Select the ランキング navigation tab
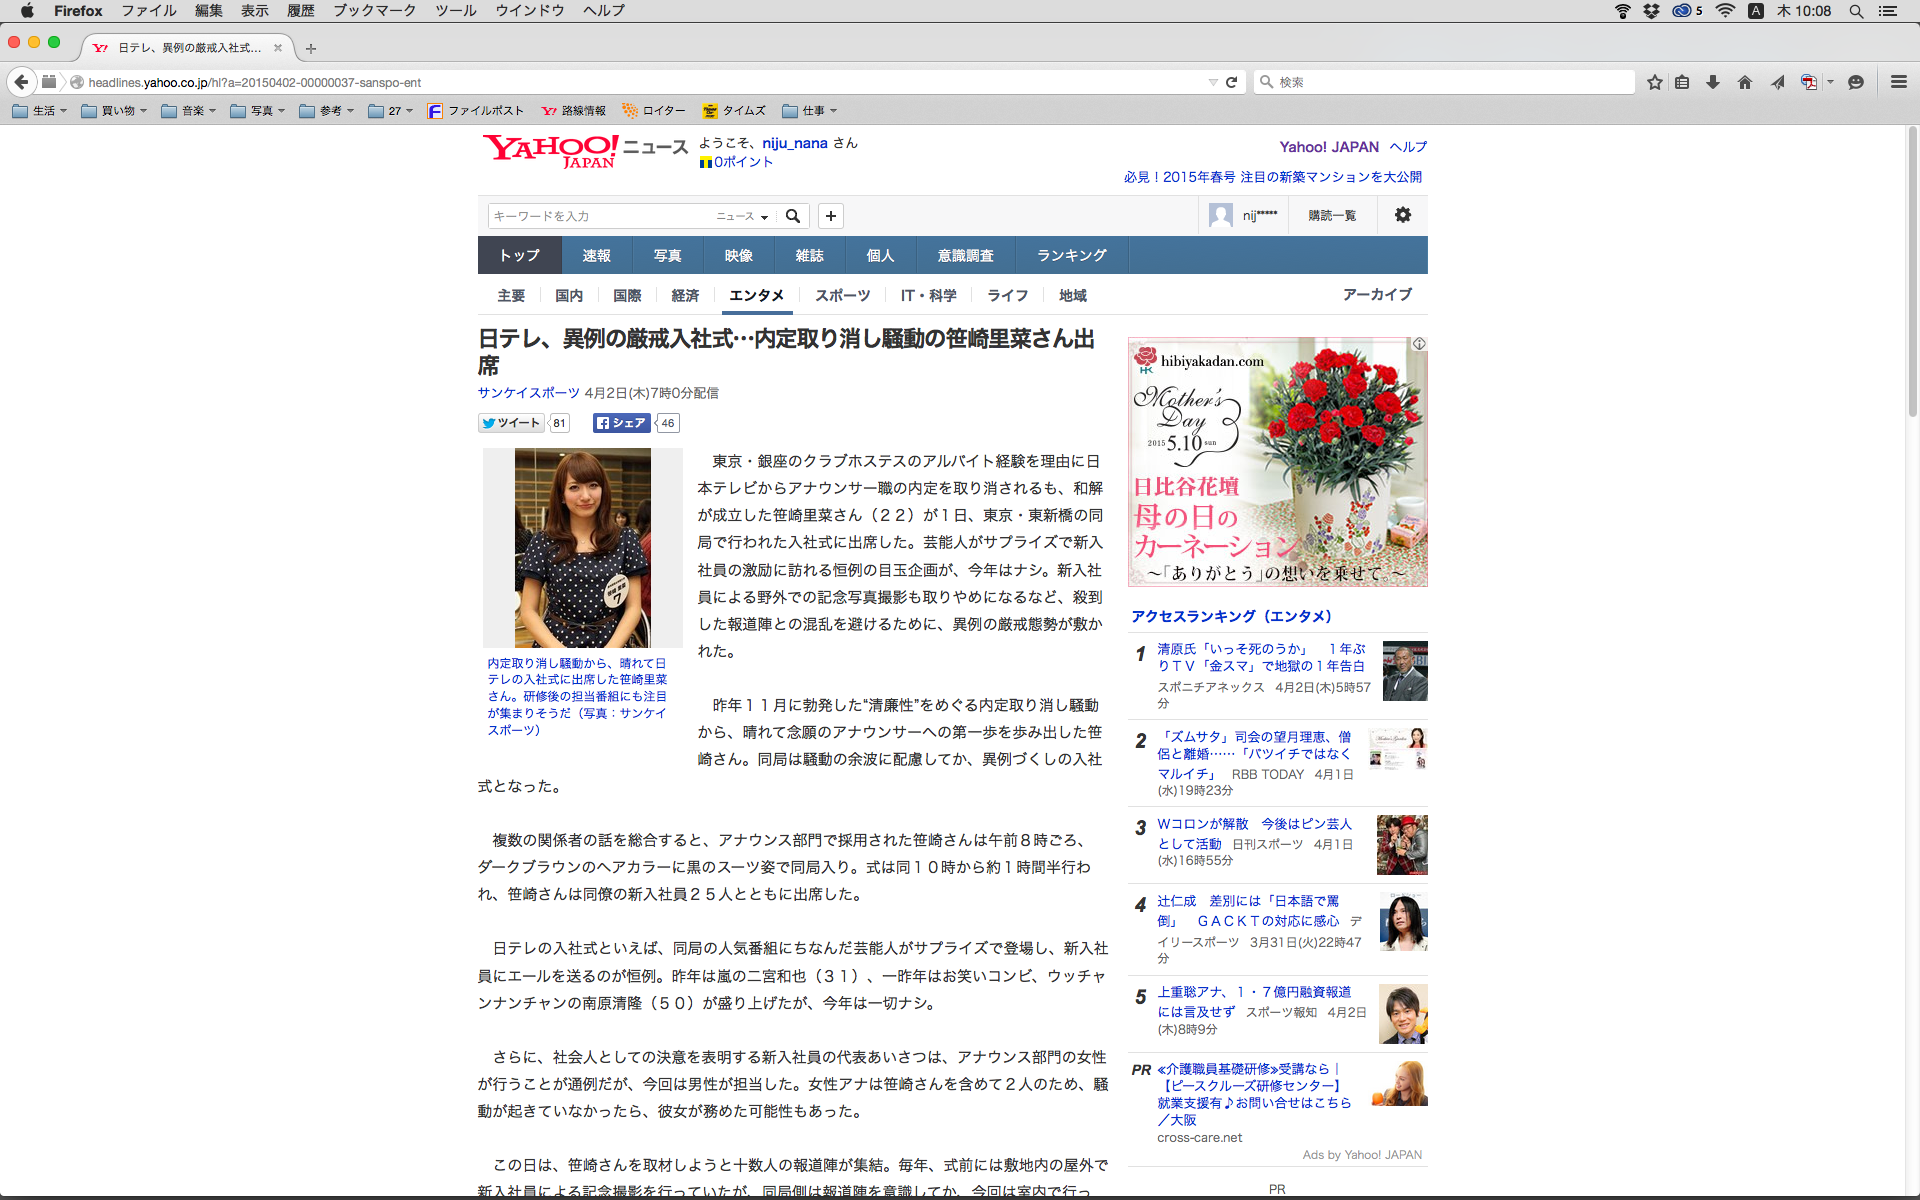The image size is (1920, 1200). 1071,256
